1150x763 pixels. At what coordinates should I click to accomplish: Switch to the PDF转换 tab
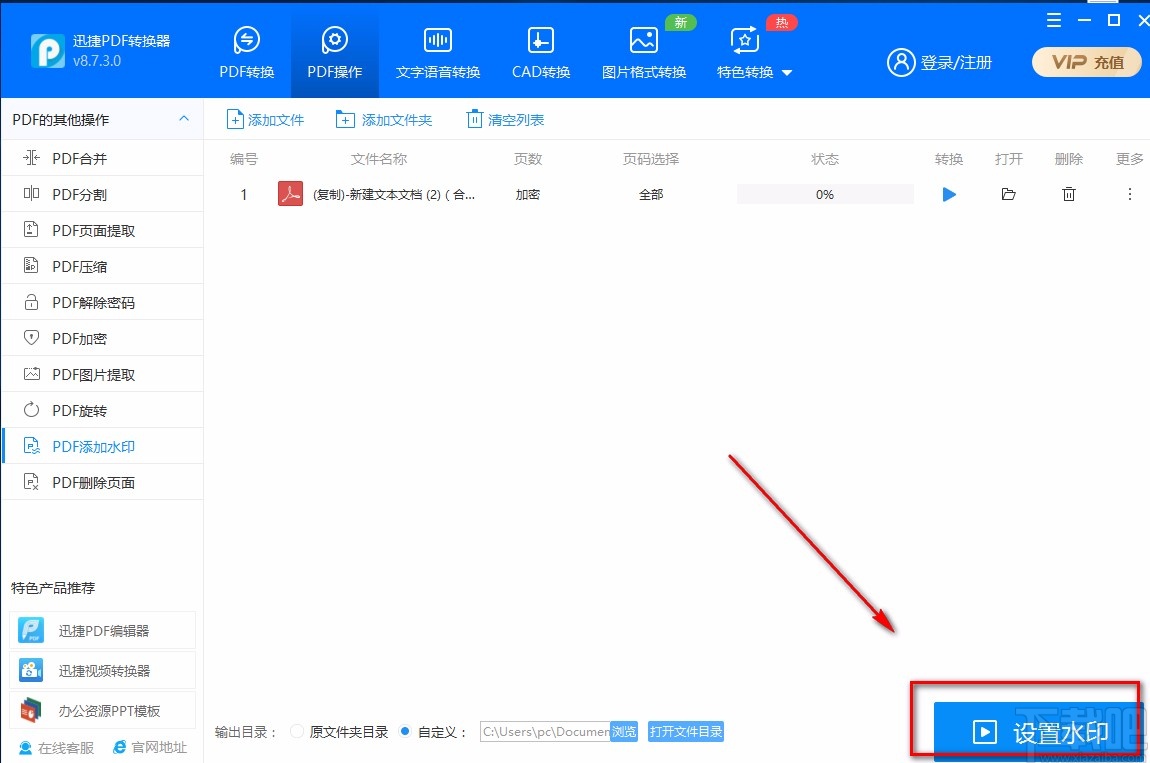click(x=246, y=50)
